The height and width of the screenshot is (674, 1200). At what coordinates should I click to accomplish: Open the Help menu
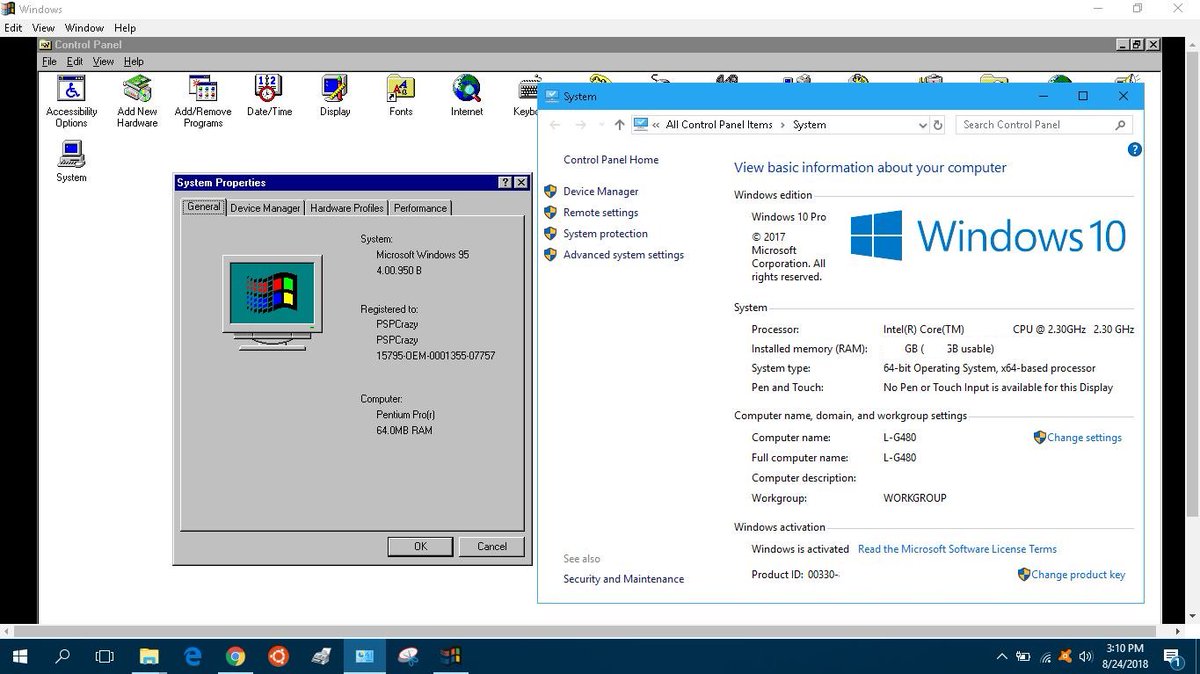125,27
